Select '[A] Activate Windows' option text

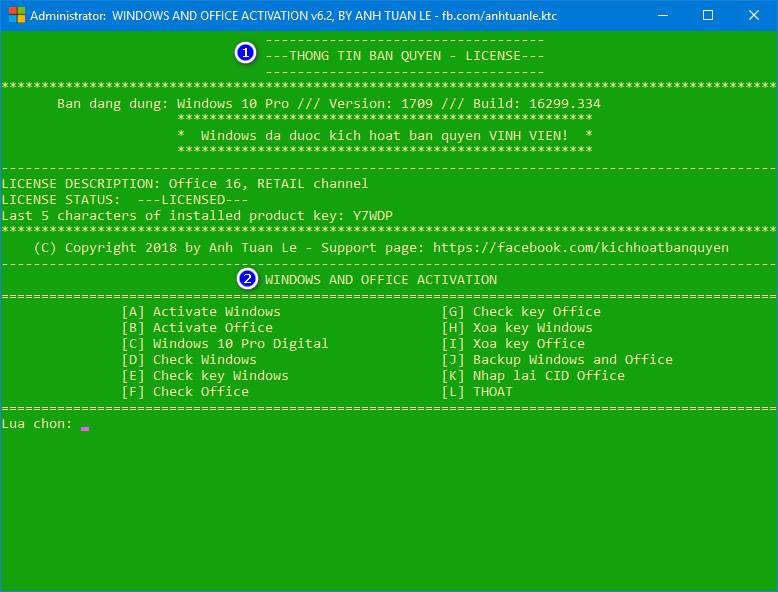pos(201,312)
